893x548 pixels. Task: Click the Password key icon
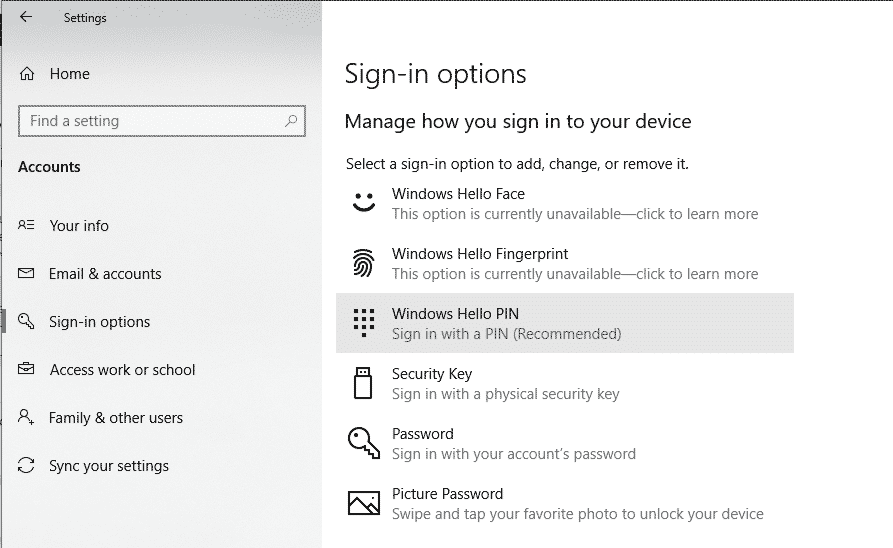tap(363, 443)
